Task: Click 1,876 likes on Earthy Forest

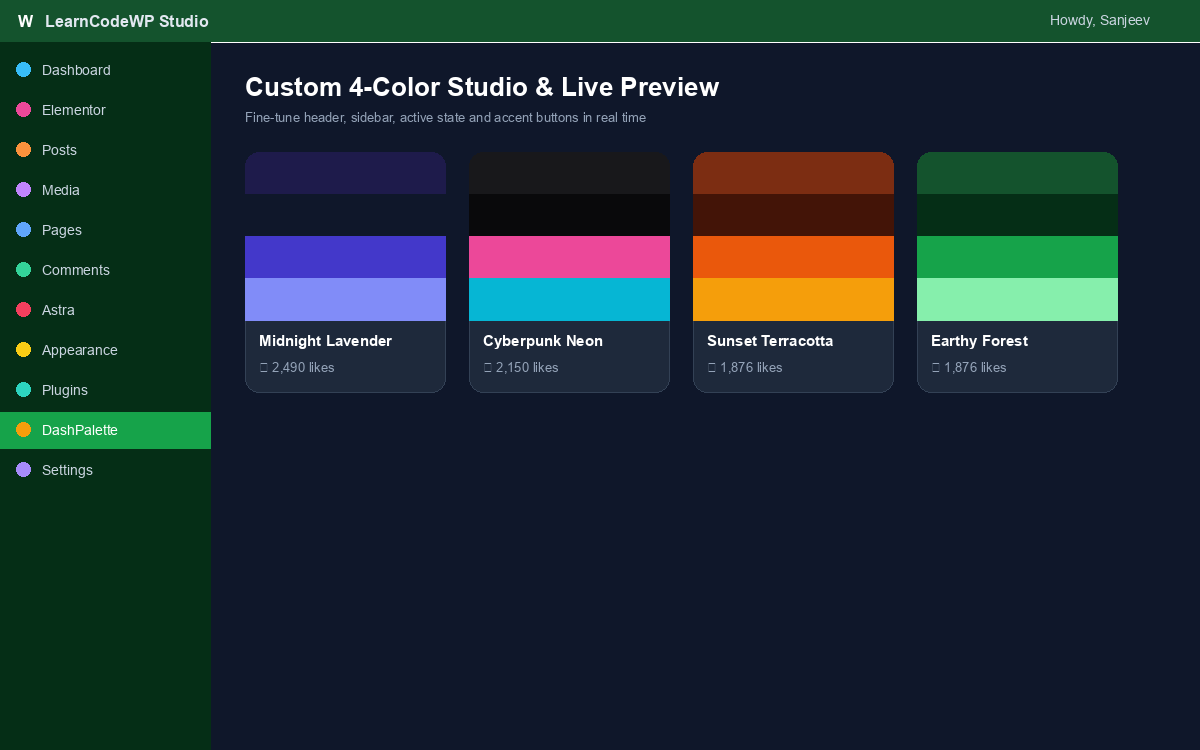Action: (x=975, y=368)
